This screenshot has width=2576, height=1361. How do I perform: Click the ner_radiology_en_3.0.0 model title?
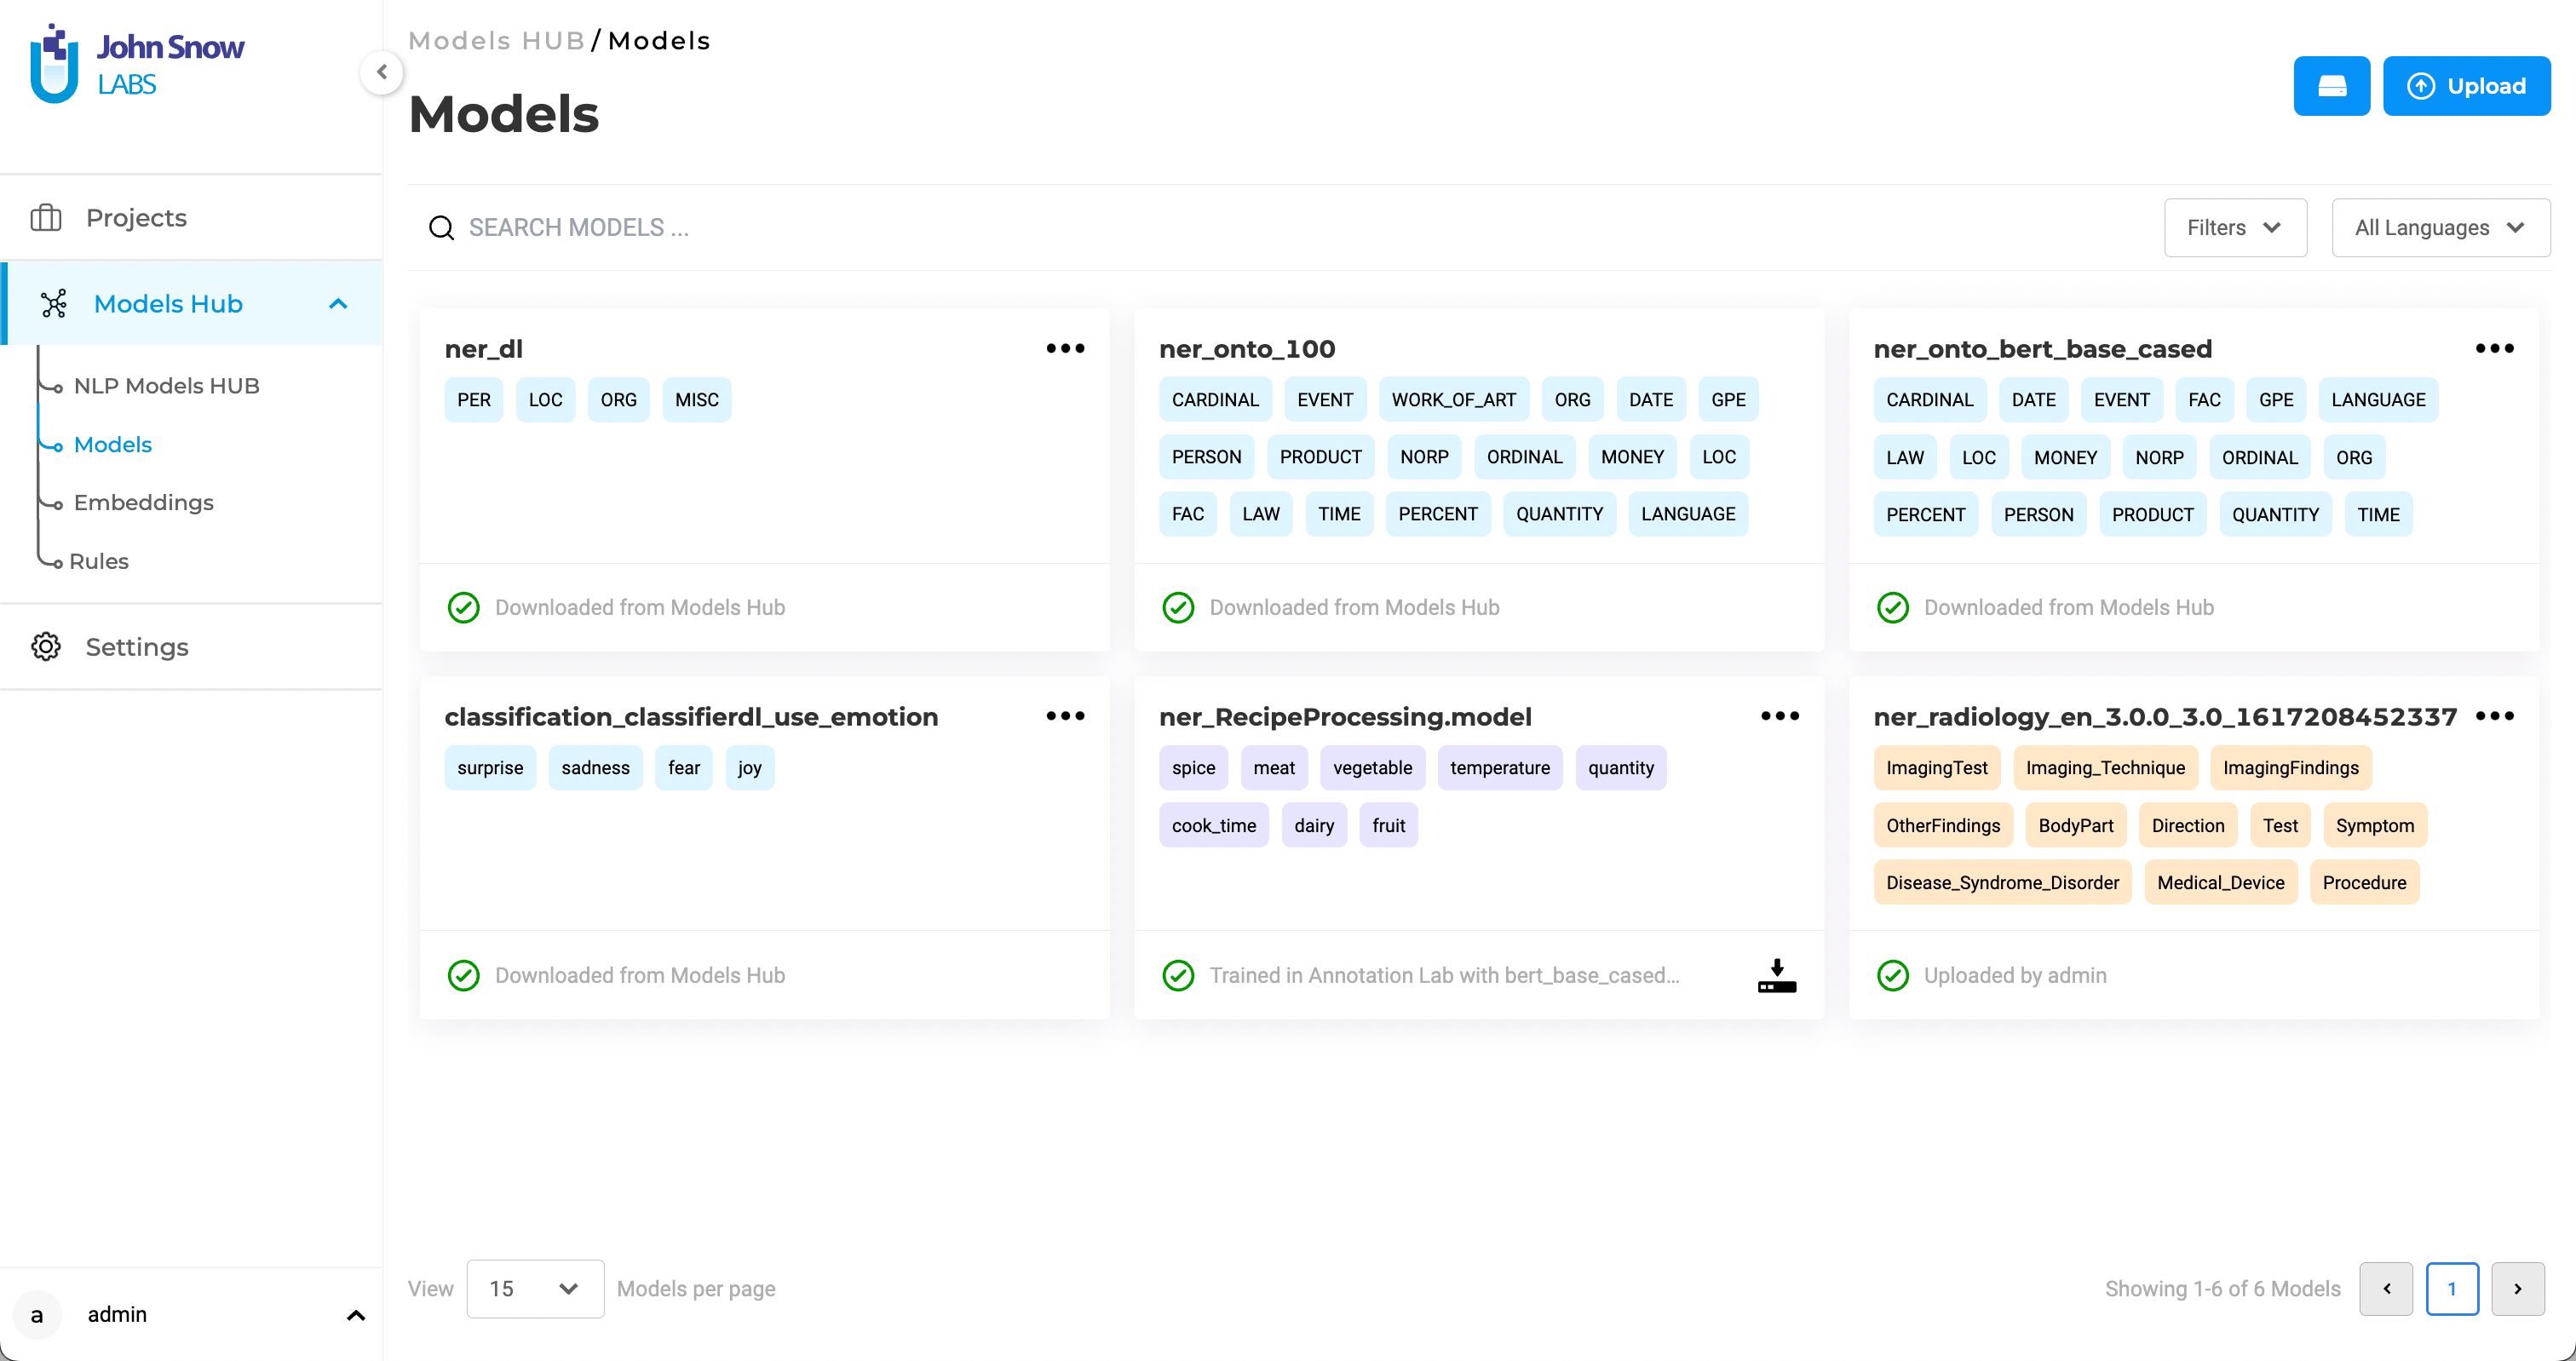pyautogui.click(x=2165, y=717)
